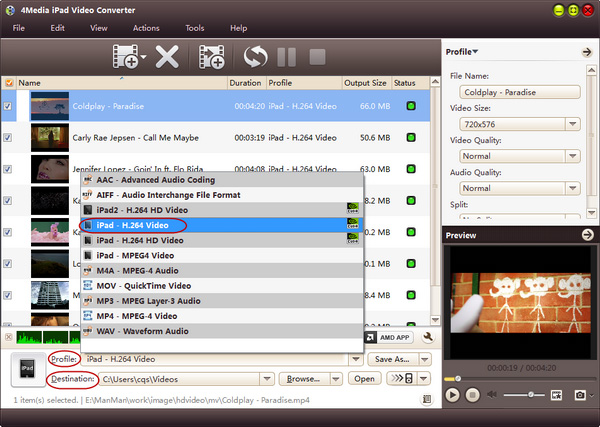Screen dimensions: 600x427
Task: Click the Add Profile toolbar icon
Action: coord(211,57)
